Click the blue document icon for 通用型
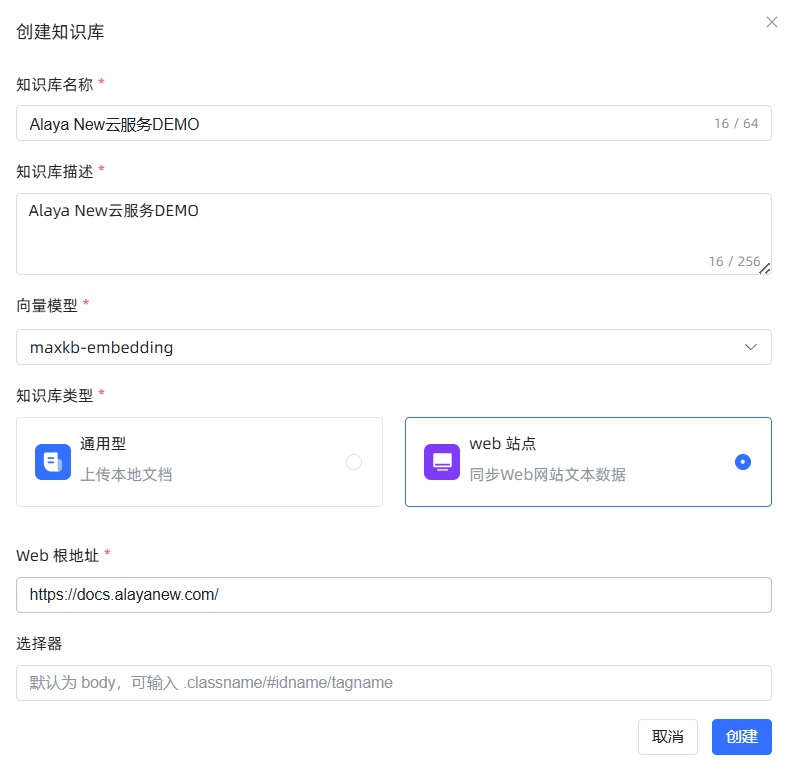 tap(53, 462)
